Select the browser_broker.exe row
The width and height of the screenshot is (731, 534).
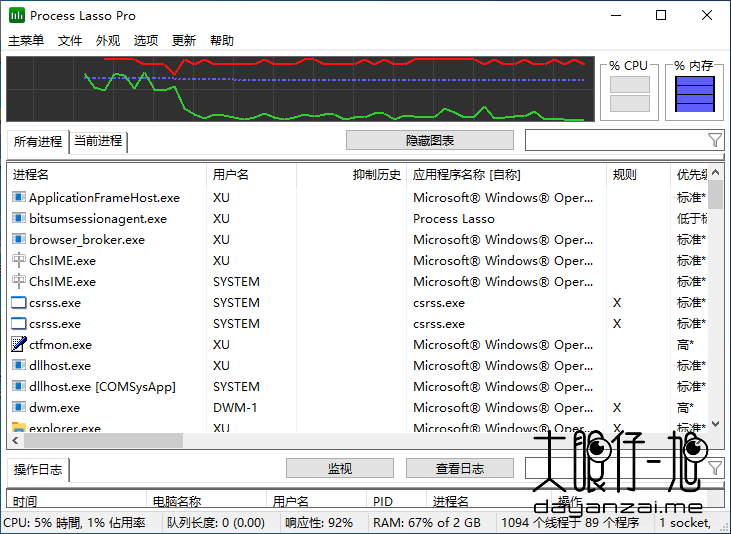coord(358,239)
